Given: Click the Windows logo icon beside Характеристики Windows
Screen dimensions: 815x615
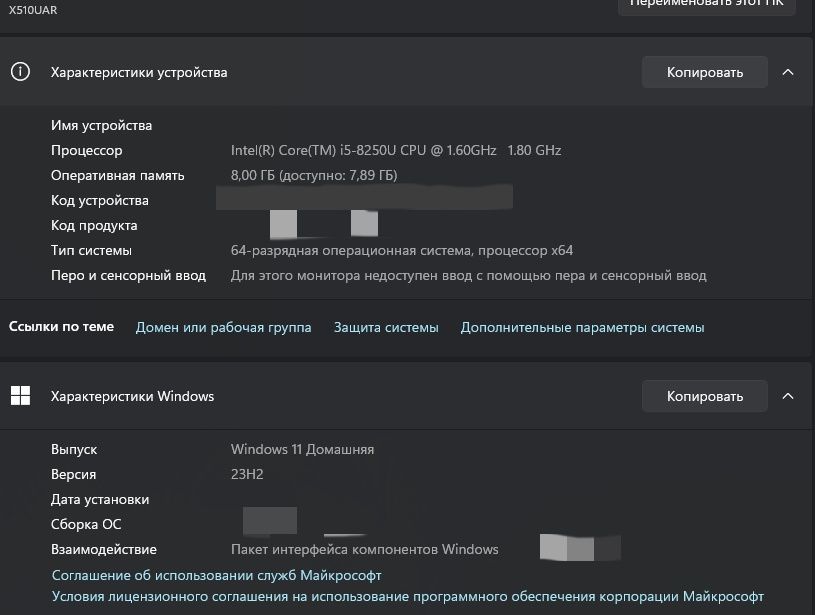Looking at the screenshot, I should point(20,396).
